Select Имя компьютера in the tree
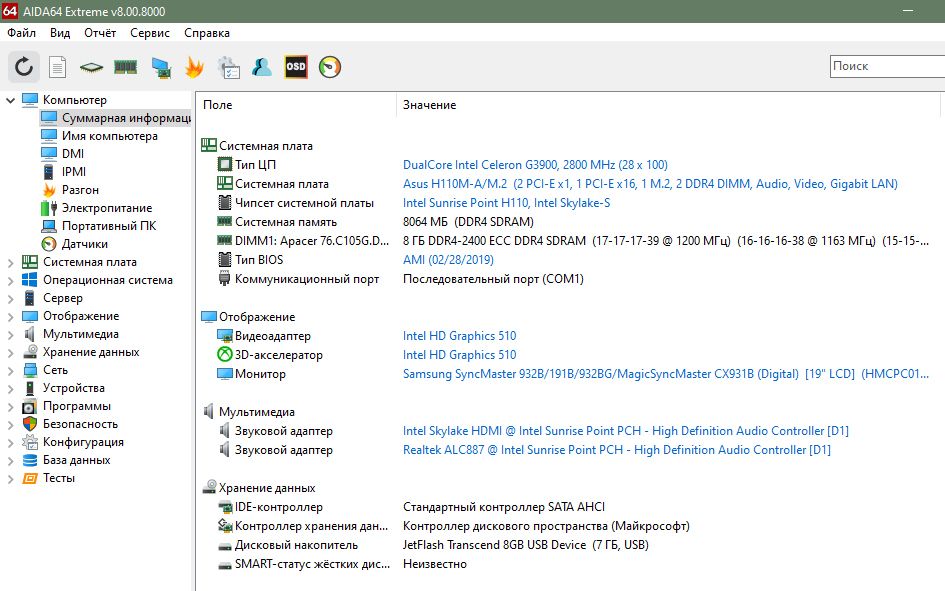Viewport: 945px width, 591px height. tap(110, 136)
